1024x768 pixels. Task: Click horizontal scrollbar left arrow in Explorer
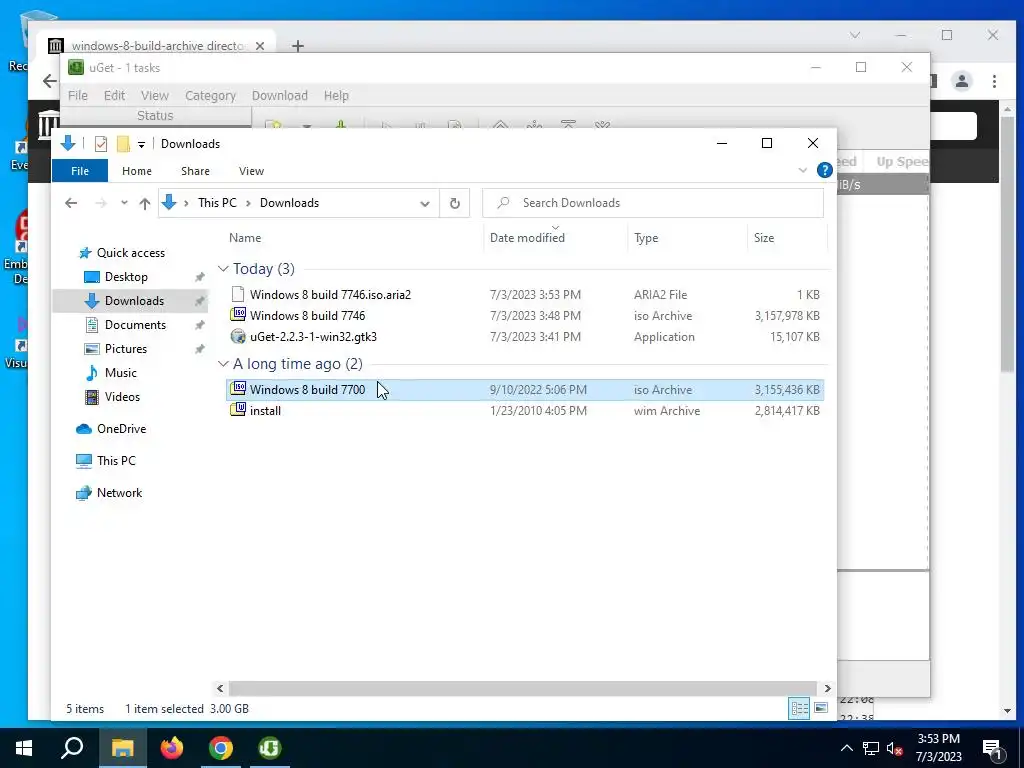click(220, 688)
